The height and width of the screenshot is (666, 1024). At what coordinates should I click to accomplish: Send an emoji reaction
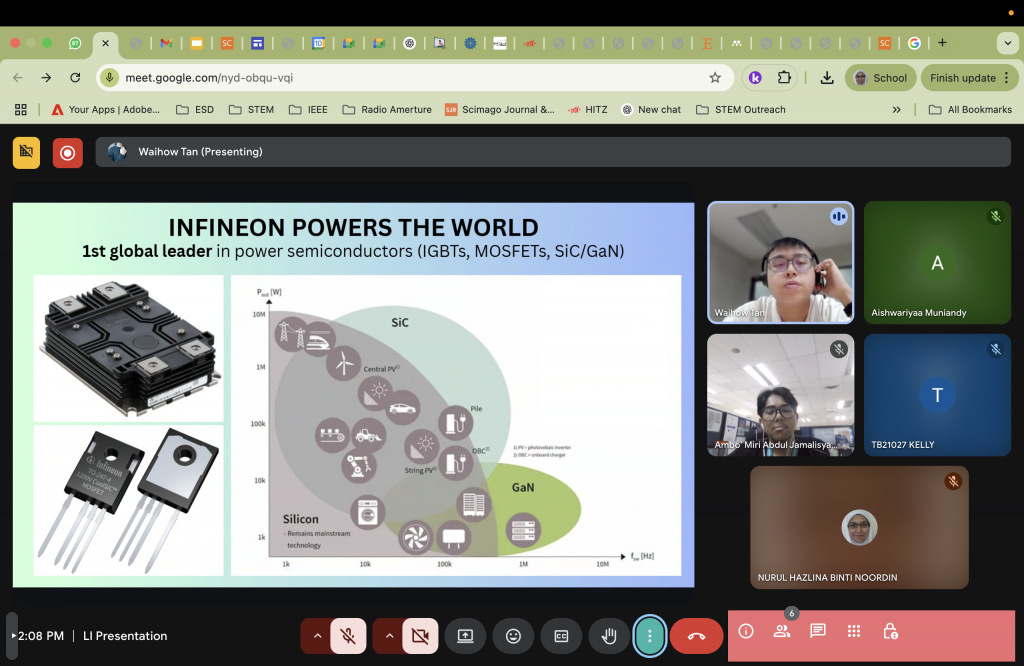pyautogui.click(x=513, y=635)
